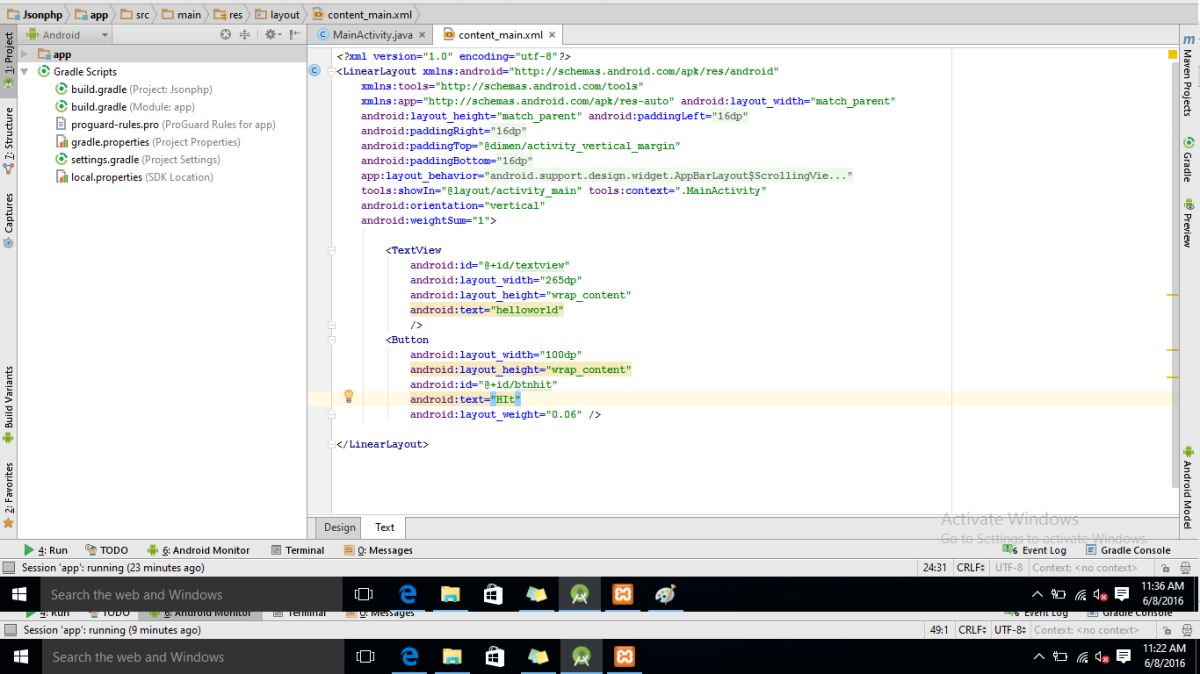The image size is (1200, 674).
Task: Click in the android:text="helloworld" line
Action: pyautogui.click(x=487, y=310)
